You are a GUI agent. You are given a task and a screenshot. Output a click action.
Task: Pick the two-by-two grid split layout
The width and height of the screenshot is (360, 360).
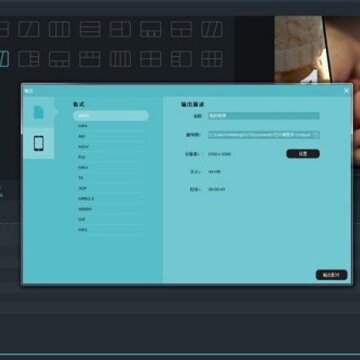coord(151,59)
